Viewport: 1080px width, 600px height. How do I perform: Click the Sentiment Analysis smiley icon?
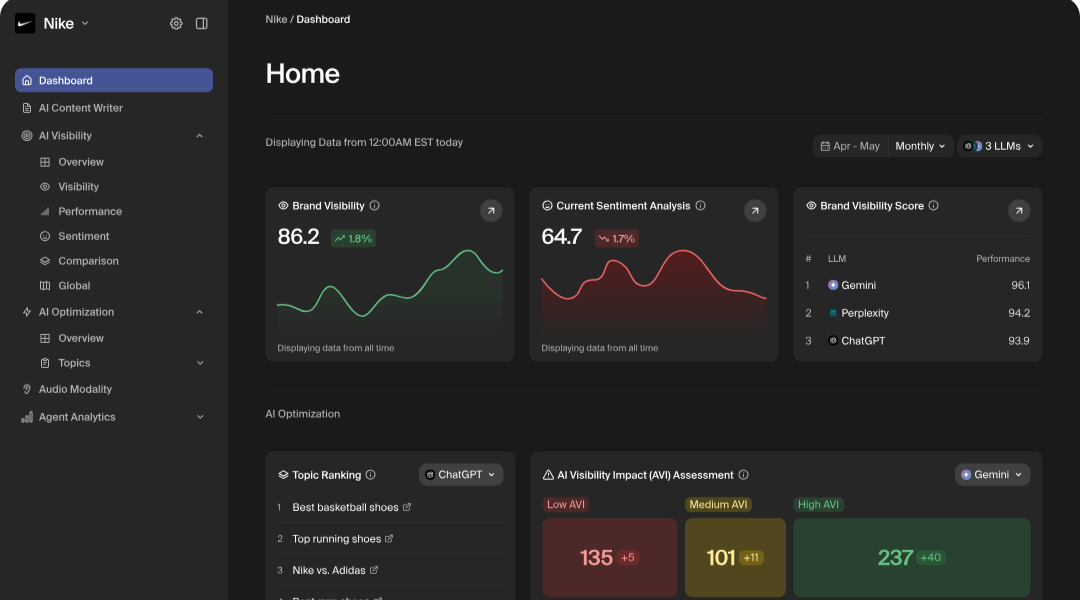pyautogui.click(x=547, y=205)
